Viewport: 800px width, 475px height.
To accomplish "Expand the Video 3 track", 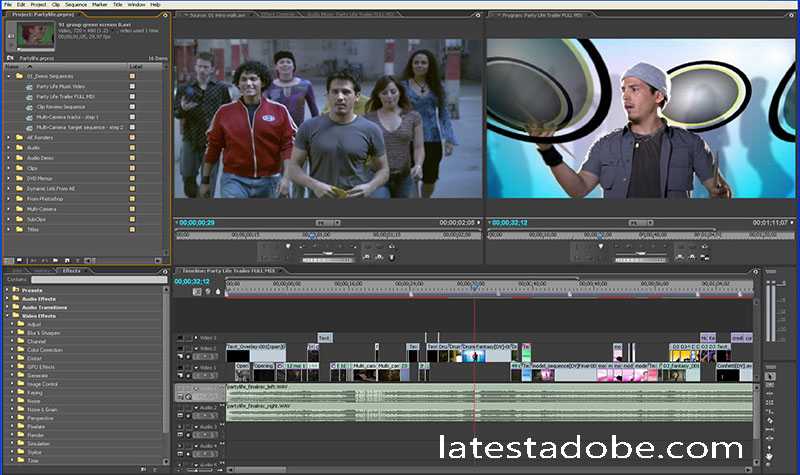I will pyautogui.click(x=195, y=338).
